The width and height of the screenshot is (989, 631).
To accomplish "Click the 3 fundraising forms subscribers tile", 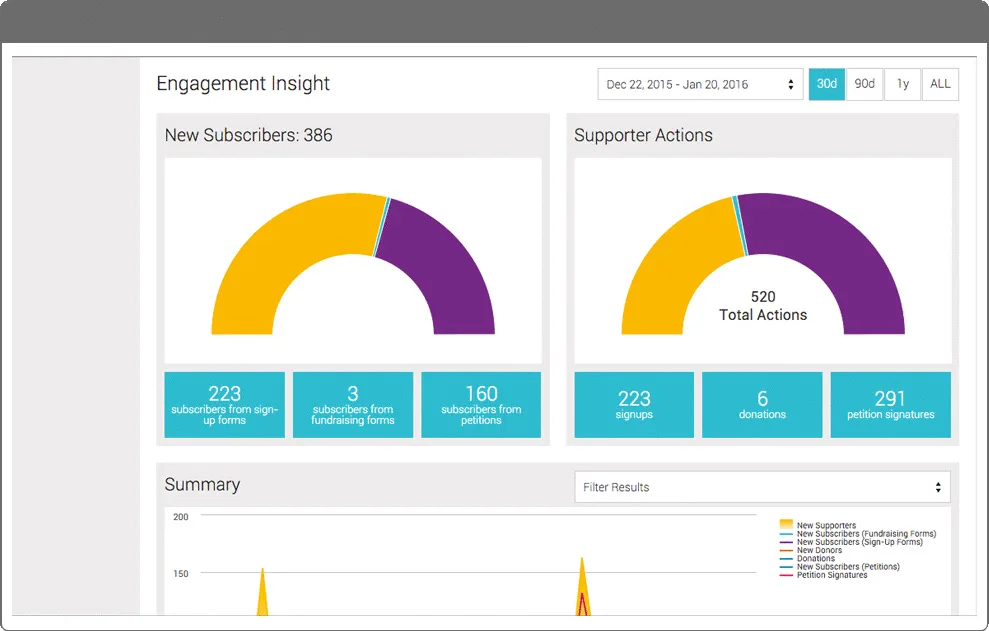I will coord(353,404).
